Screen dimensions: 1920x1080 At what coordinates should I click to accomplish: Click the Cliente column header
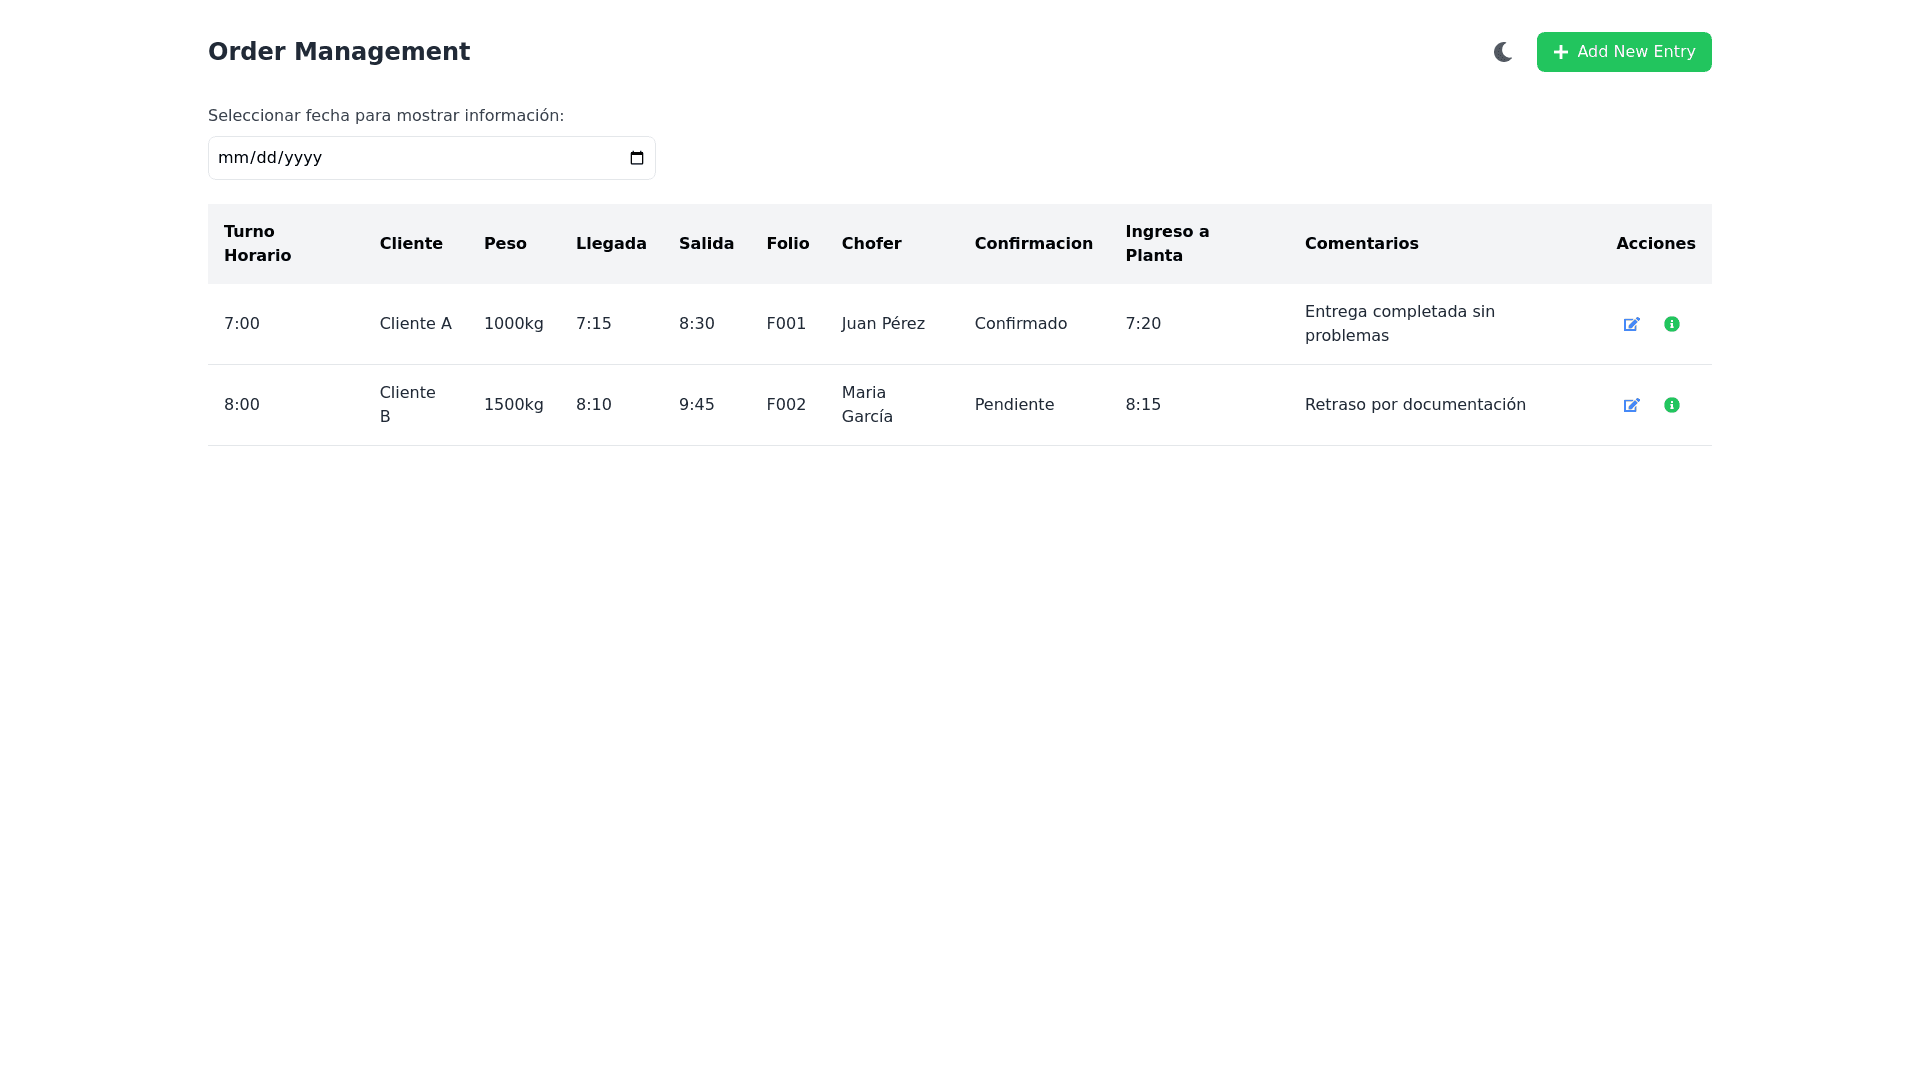(411, 244)
